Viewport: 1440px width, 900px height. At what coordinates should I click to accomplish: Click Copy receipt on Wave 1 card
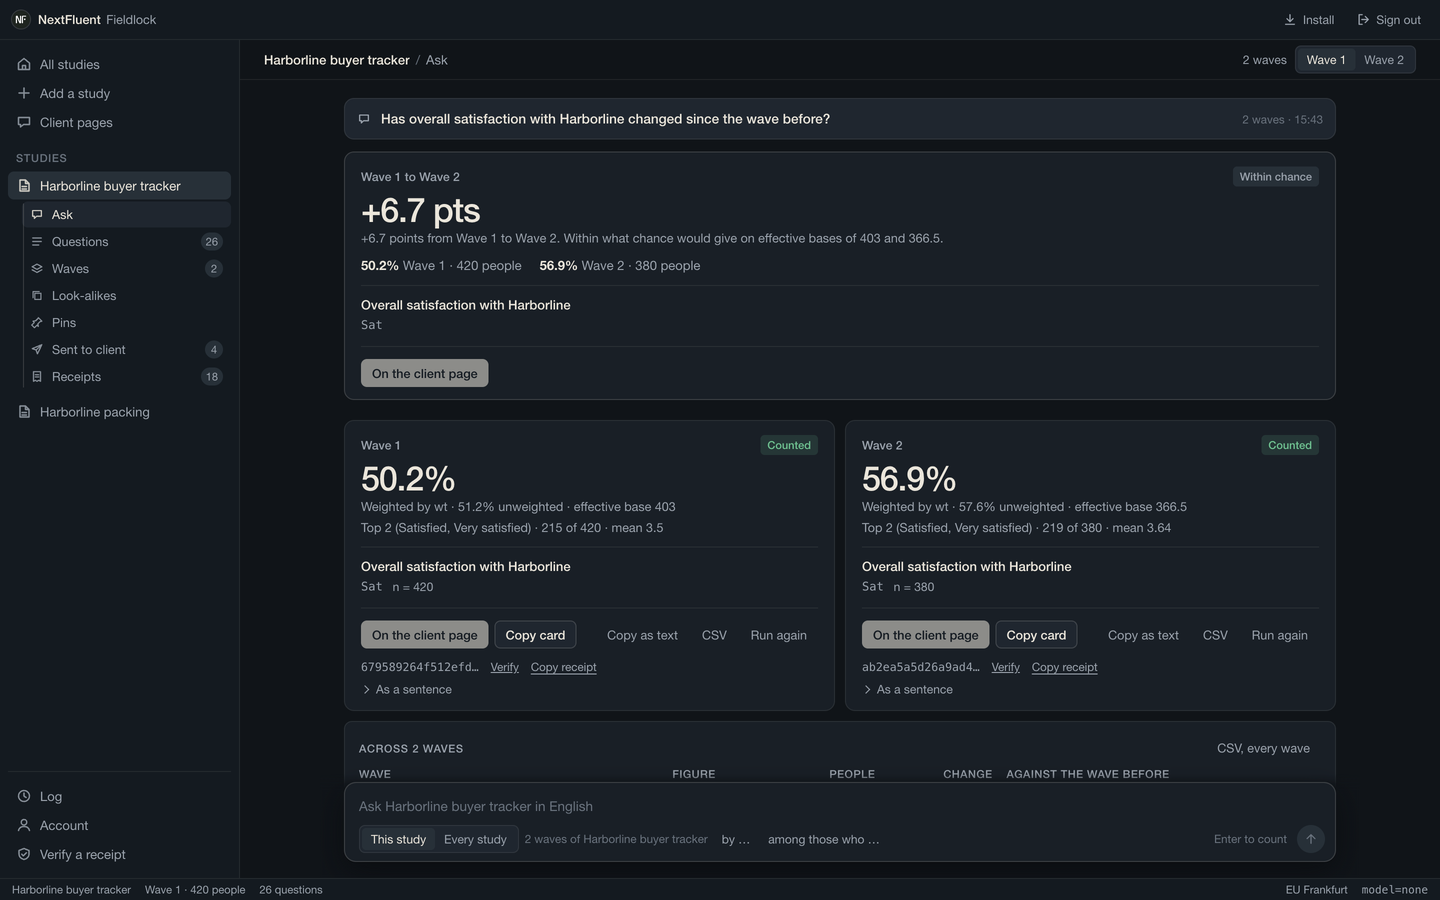[564, 667]
